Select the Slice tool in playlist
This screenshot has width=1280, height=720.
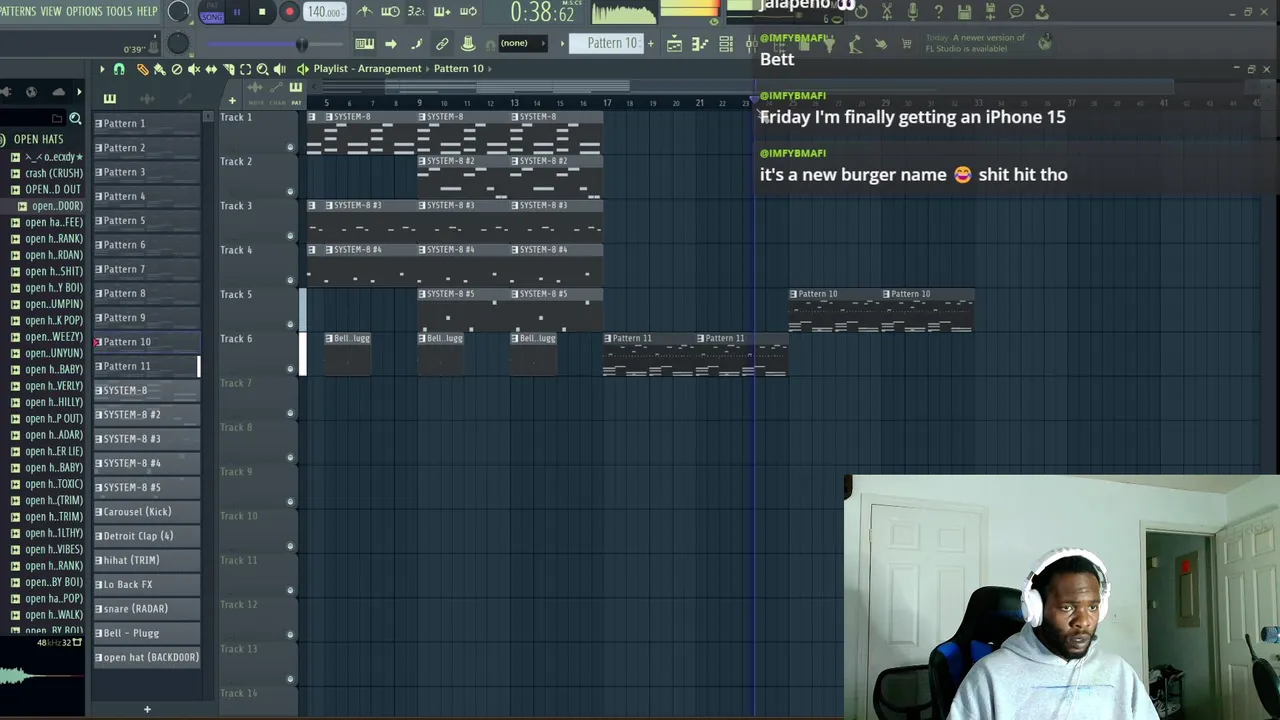pos(229,69)
